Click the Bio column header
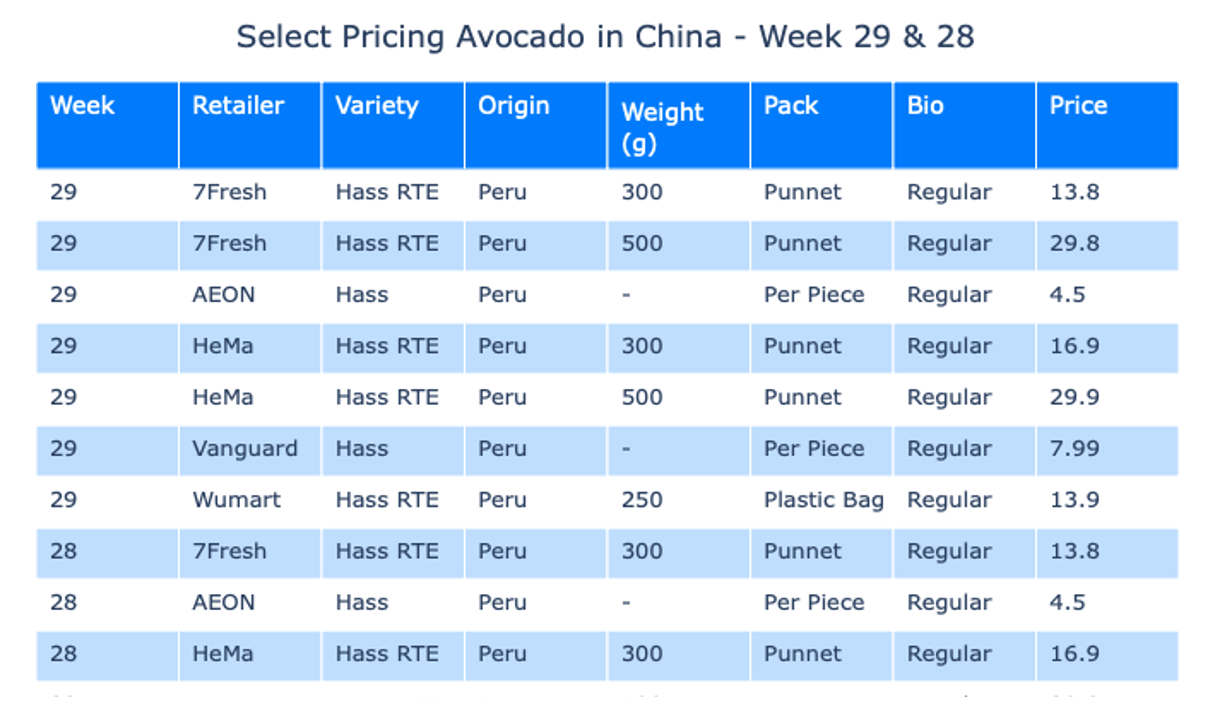 point(965,126)
